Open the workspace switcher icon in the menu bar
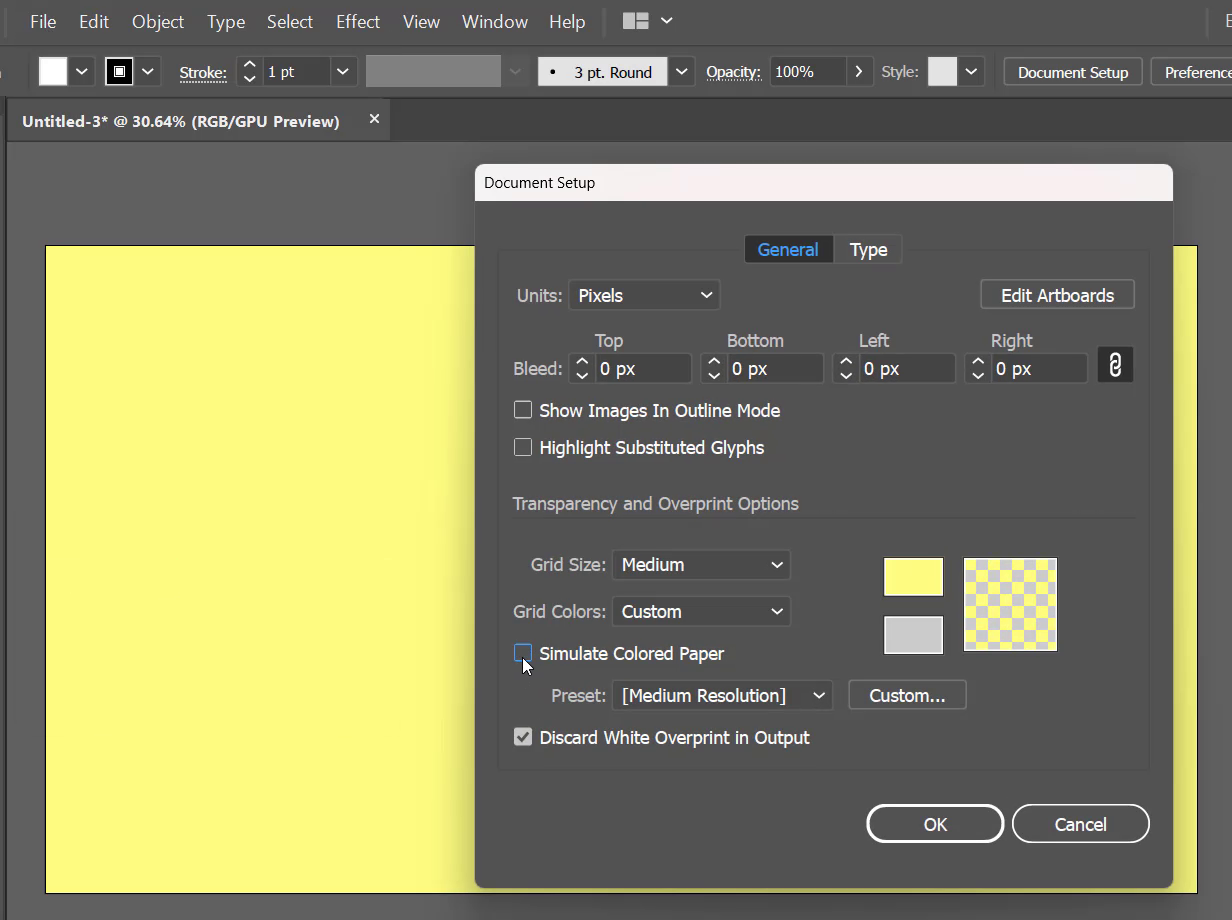1232x920 pixels. pos(637,20)
